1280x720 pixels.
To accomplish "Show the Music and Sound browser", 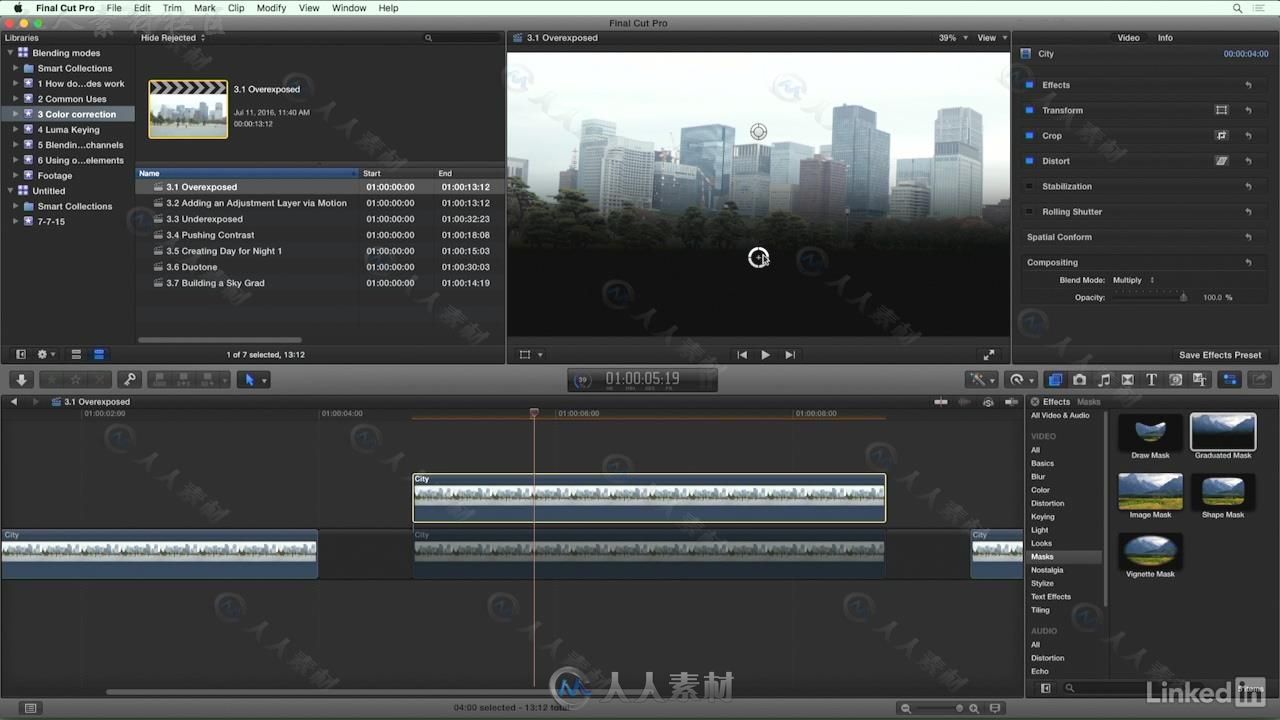I will 1104,380.
